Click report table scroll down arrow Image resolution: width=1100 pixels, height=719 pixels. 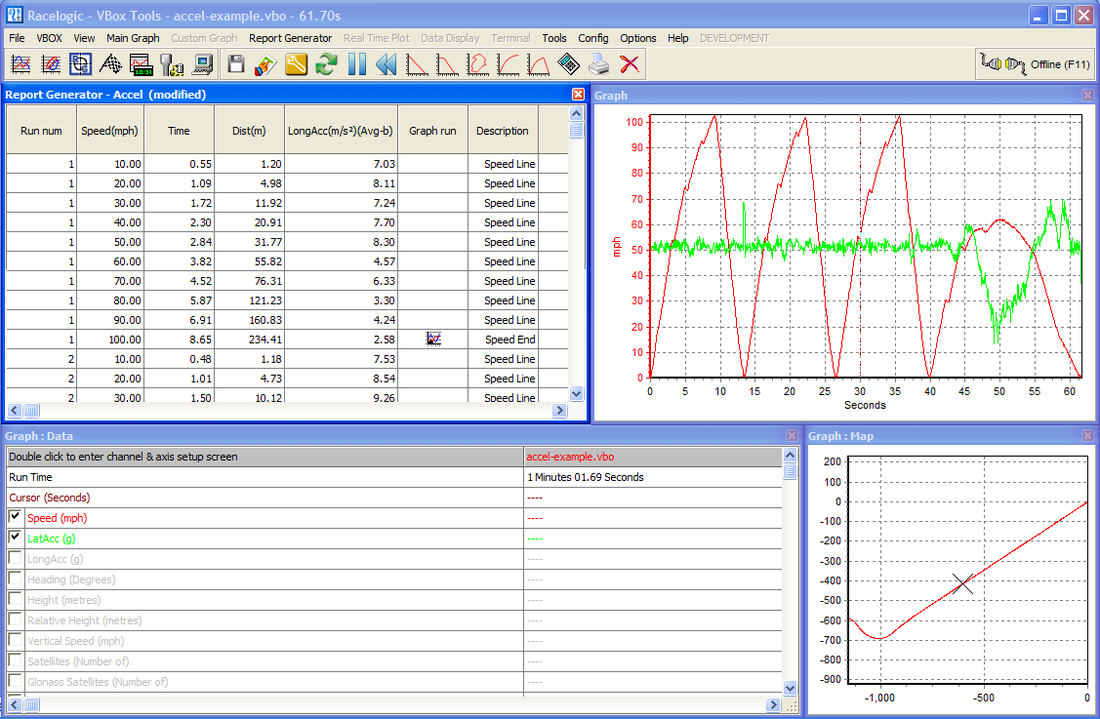click(577, 394)
